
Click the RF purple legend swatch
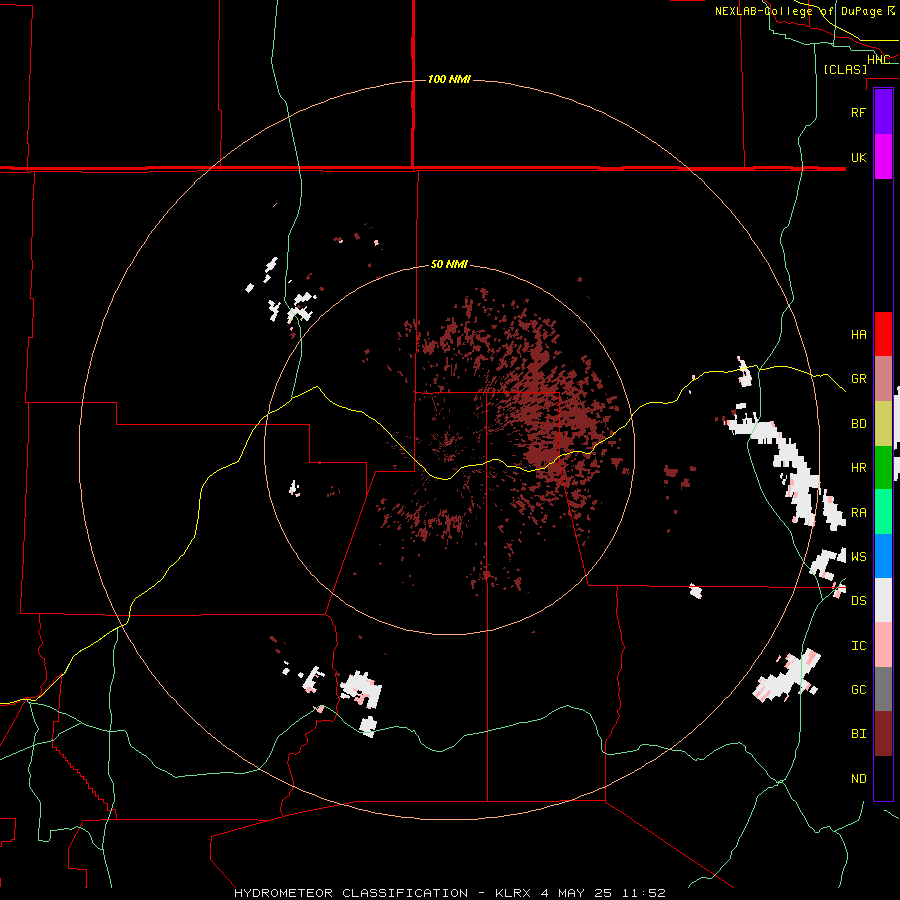coord(883,112)
